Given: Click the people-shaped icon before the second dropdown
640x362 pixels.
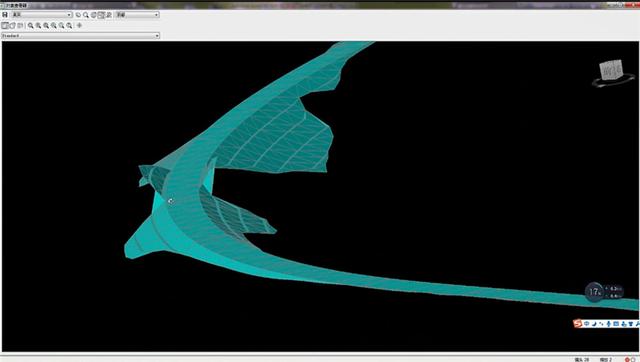Looking at the screenshot, I should 109,15.
